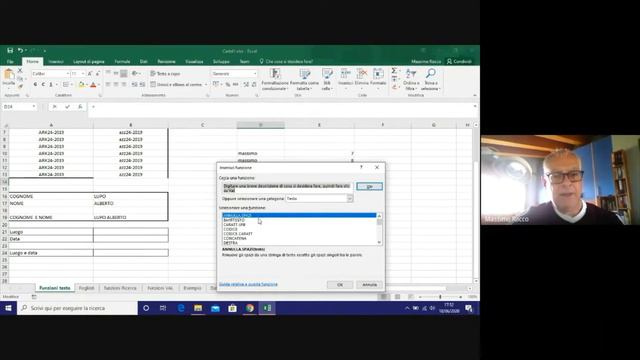Open Microsoft Edge from the taskbar
The height and width of the screenshot is (360, 640).
[x=181, y=308]
